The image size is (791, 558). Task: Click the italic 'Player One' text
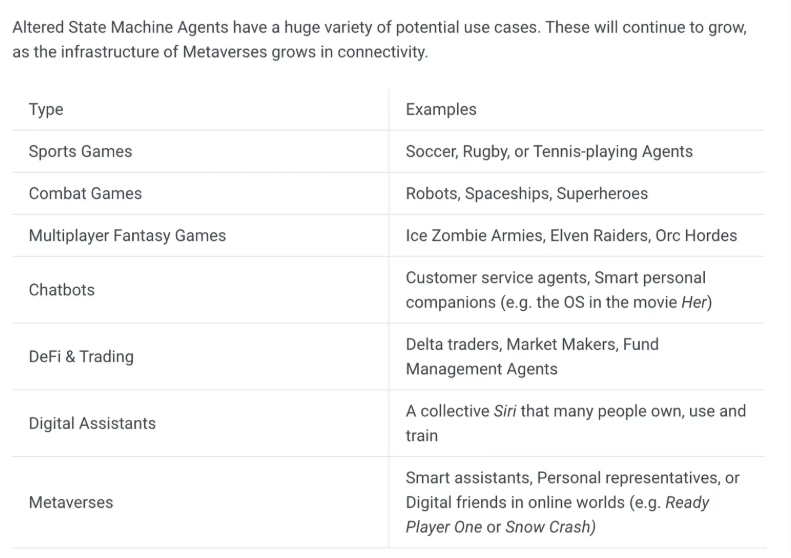click(x=443, y=527)
